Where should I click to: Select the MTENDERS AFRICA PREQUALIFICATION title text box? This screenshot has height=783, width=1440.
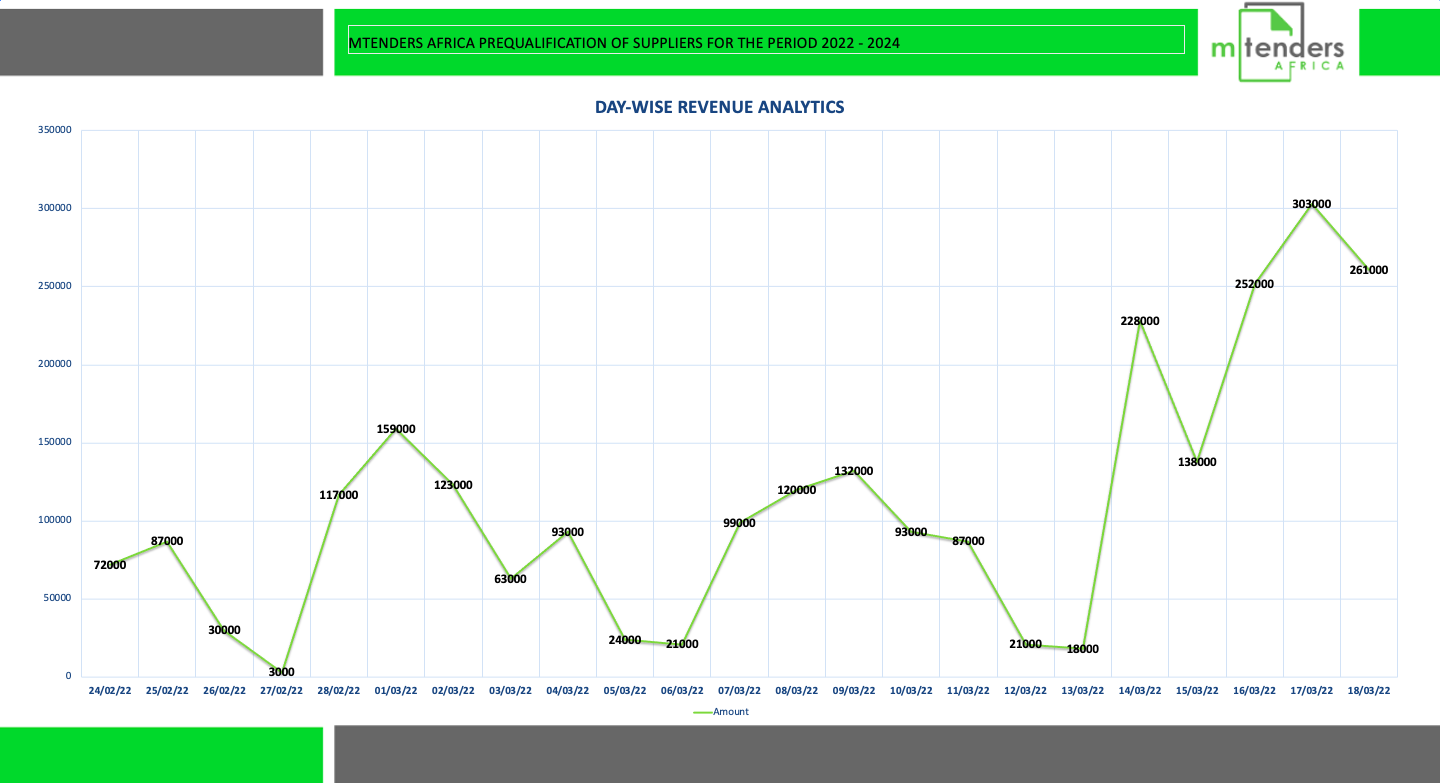[x=766, y=40]
